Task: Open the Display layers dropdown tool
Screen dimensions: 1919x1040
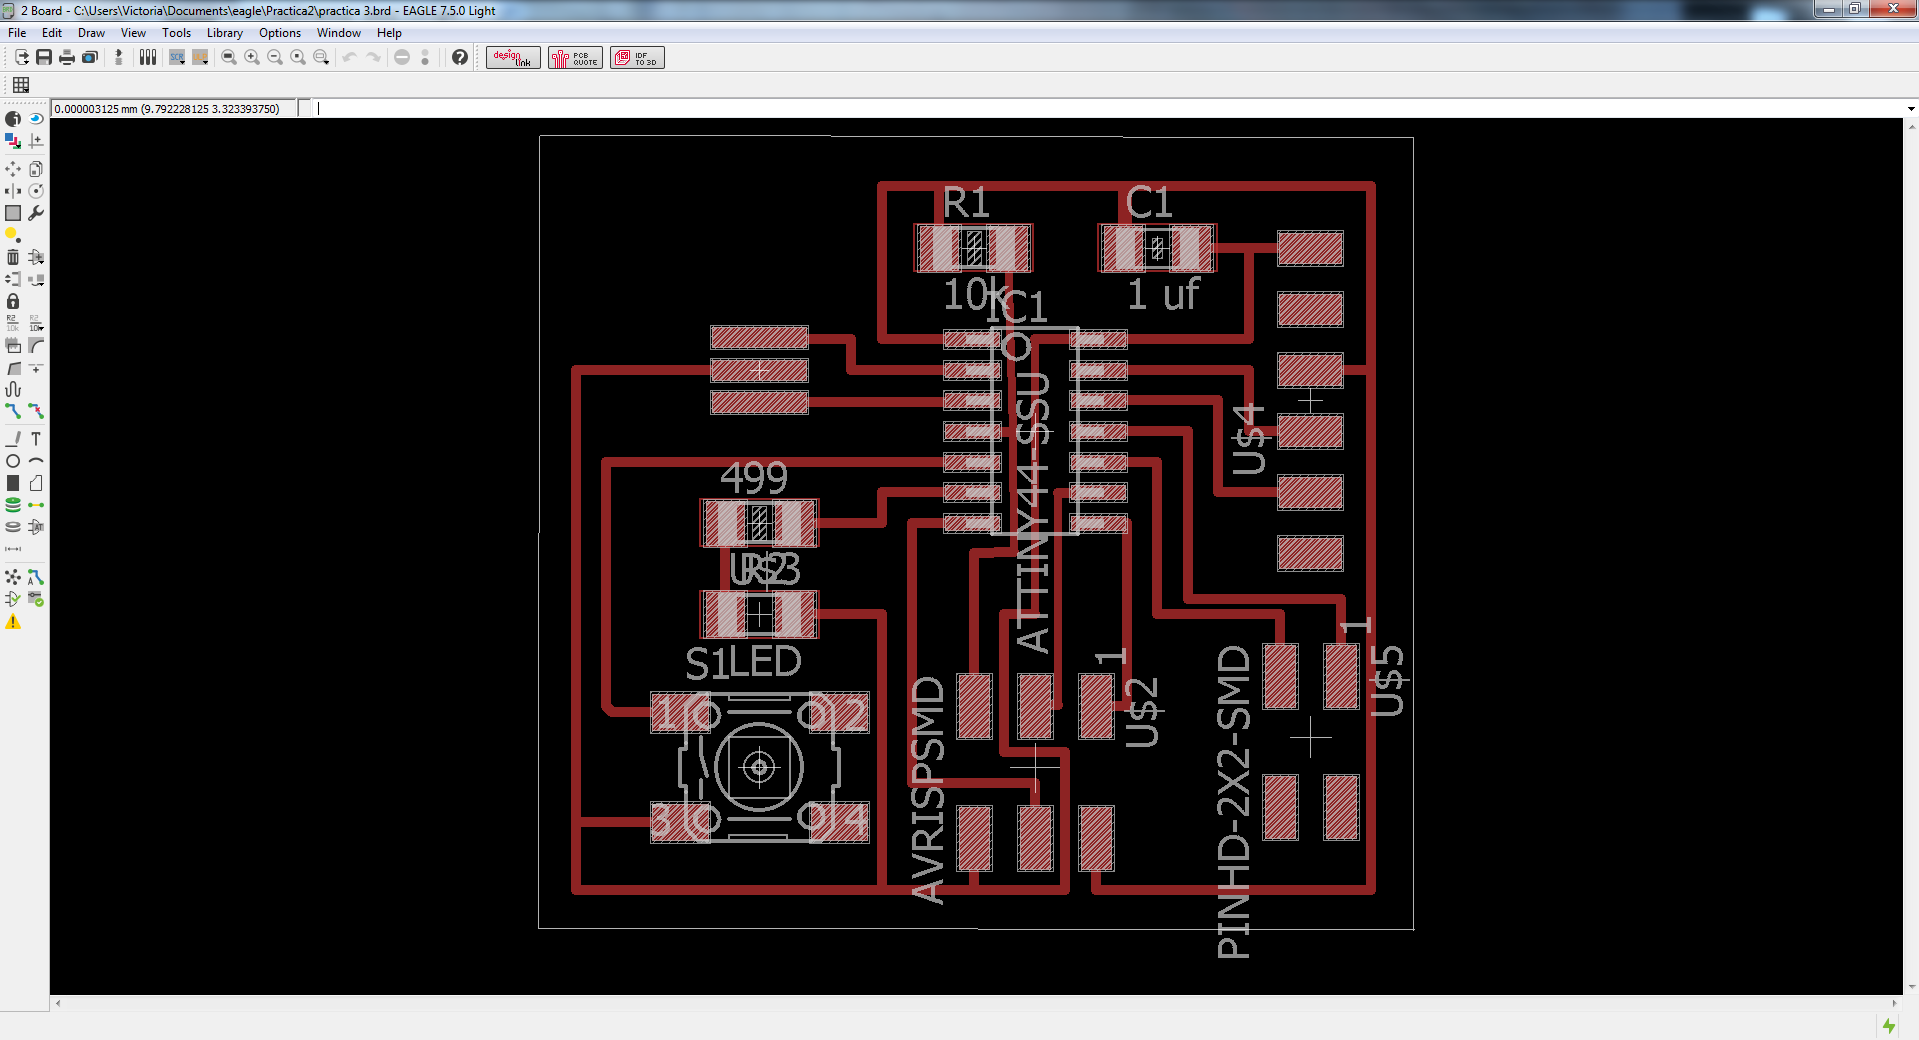Action: pos(13,141)
